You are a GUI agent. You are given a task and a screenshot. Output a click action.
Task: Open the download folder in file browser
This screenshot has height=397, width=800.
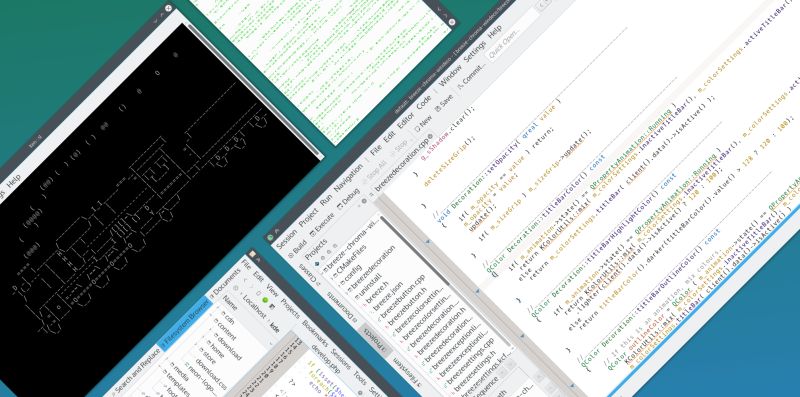[x=229, y=346]
